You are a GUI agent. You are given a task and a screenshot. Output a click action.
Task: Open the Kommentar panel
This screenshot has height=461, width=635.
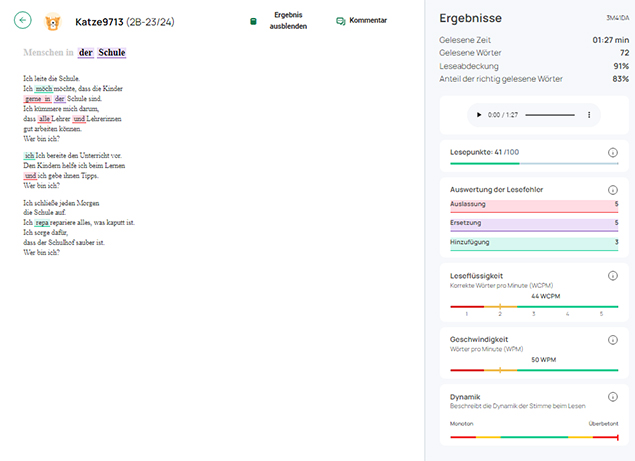(361, 21)
